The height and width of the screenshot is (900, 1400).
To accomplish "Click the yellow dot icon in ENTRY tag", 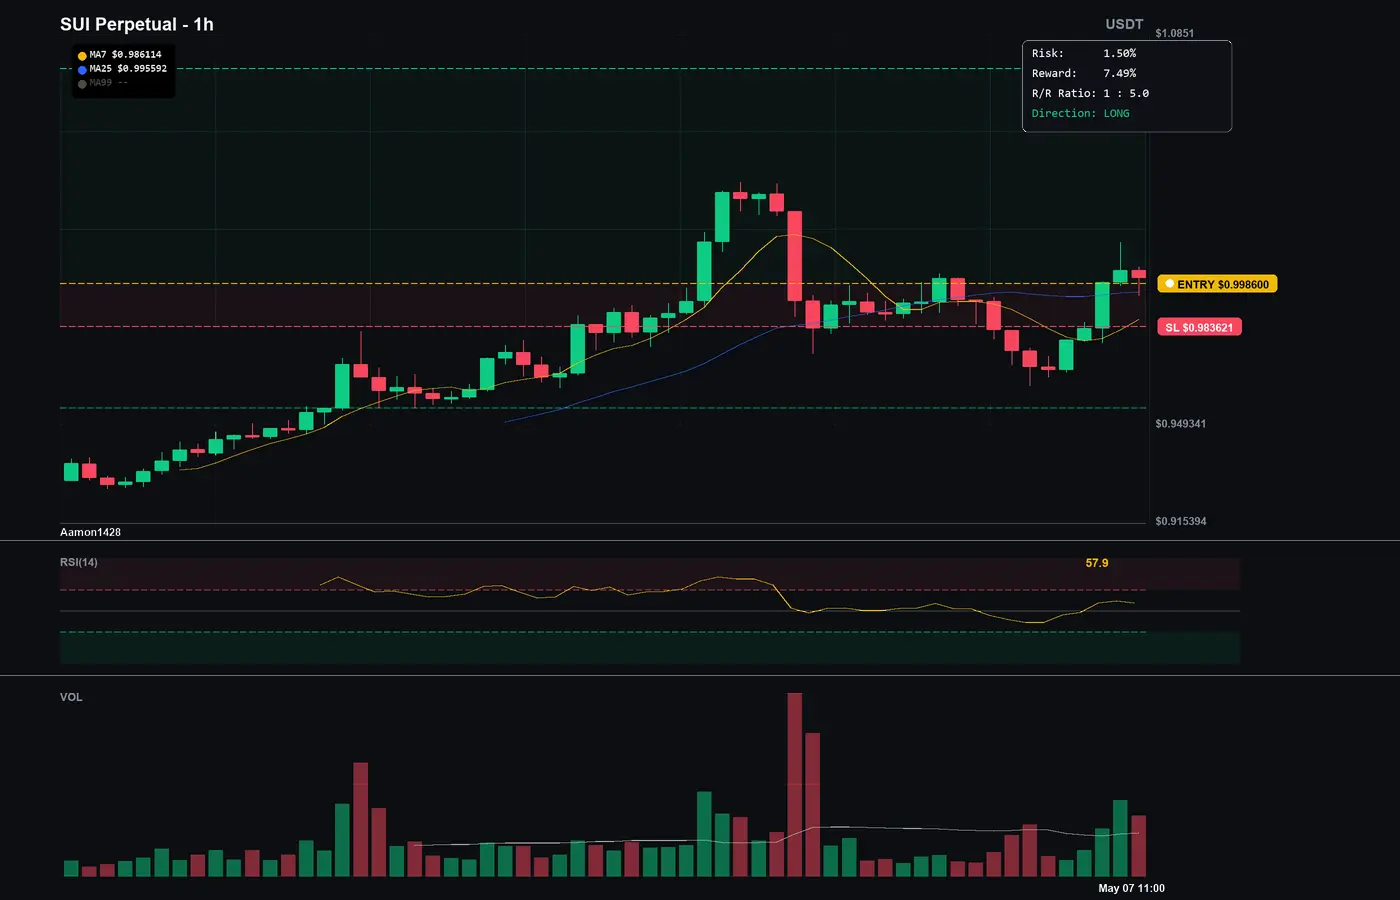I will click(1169, 284).
